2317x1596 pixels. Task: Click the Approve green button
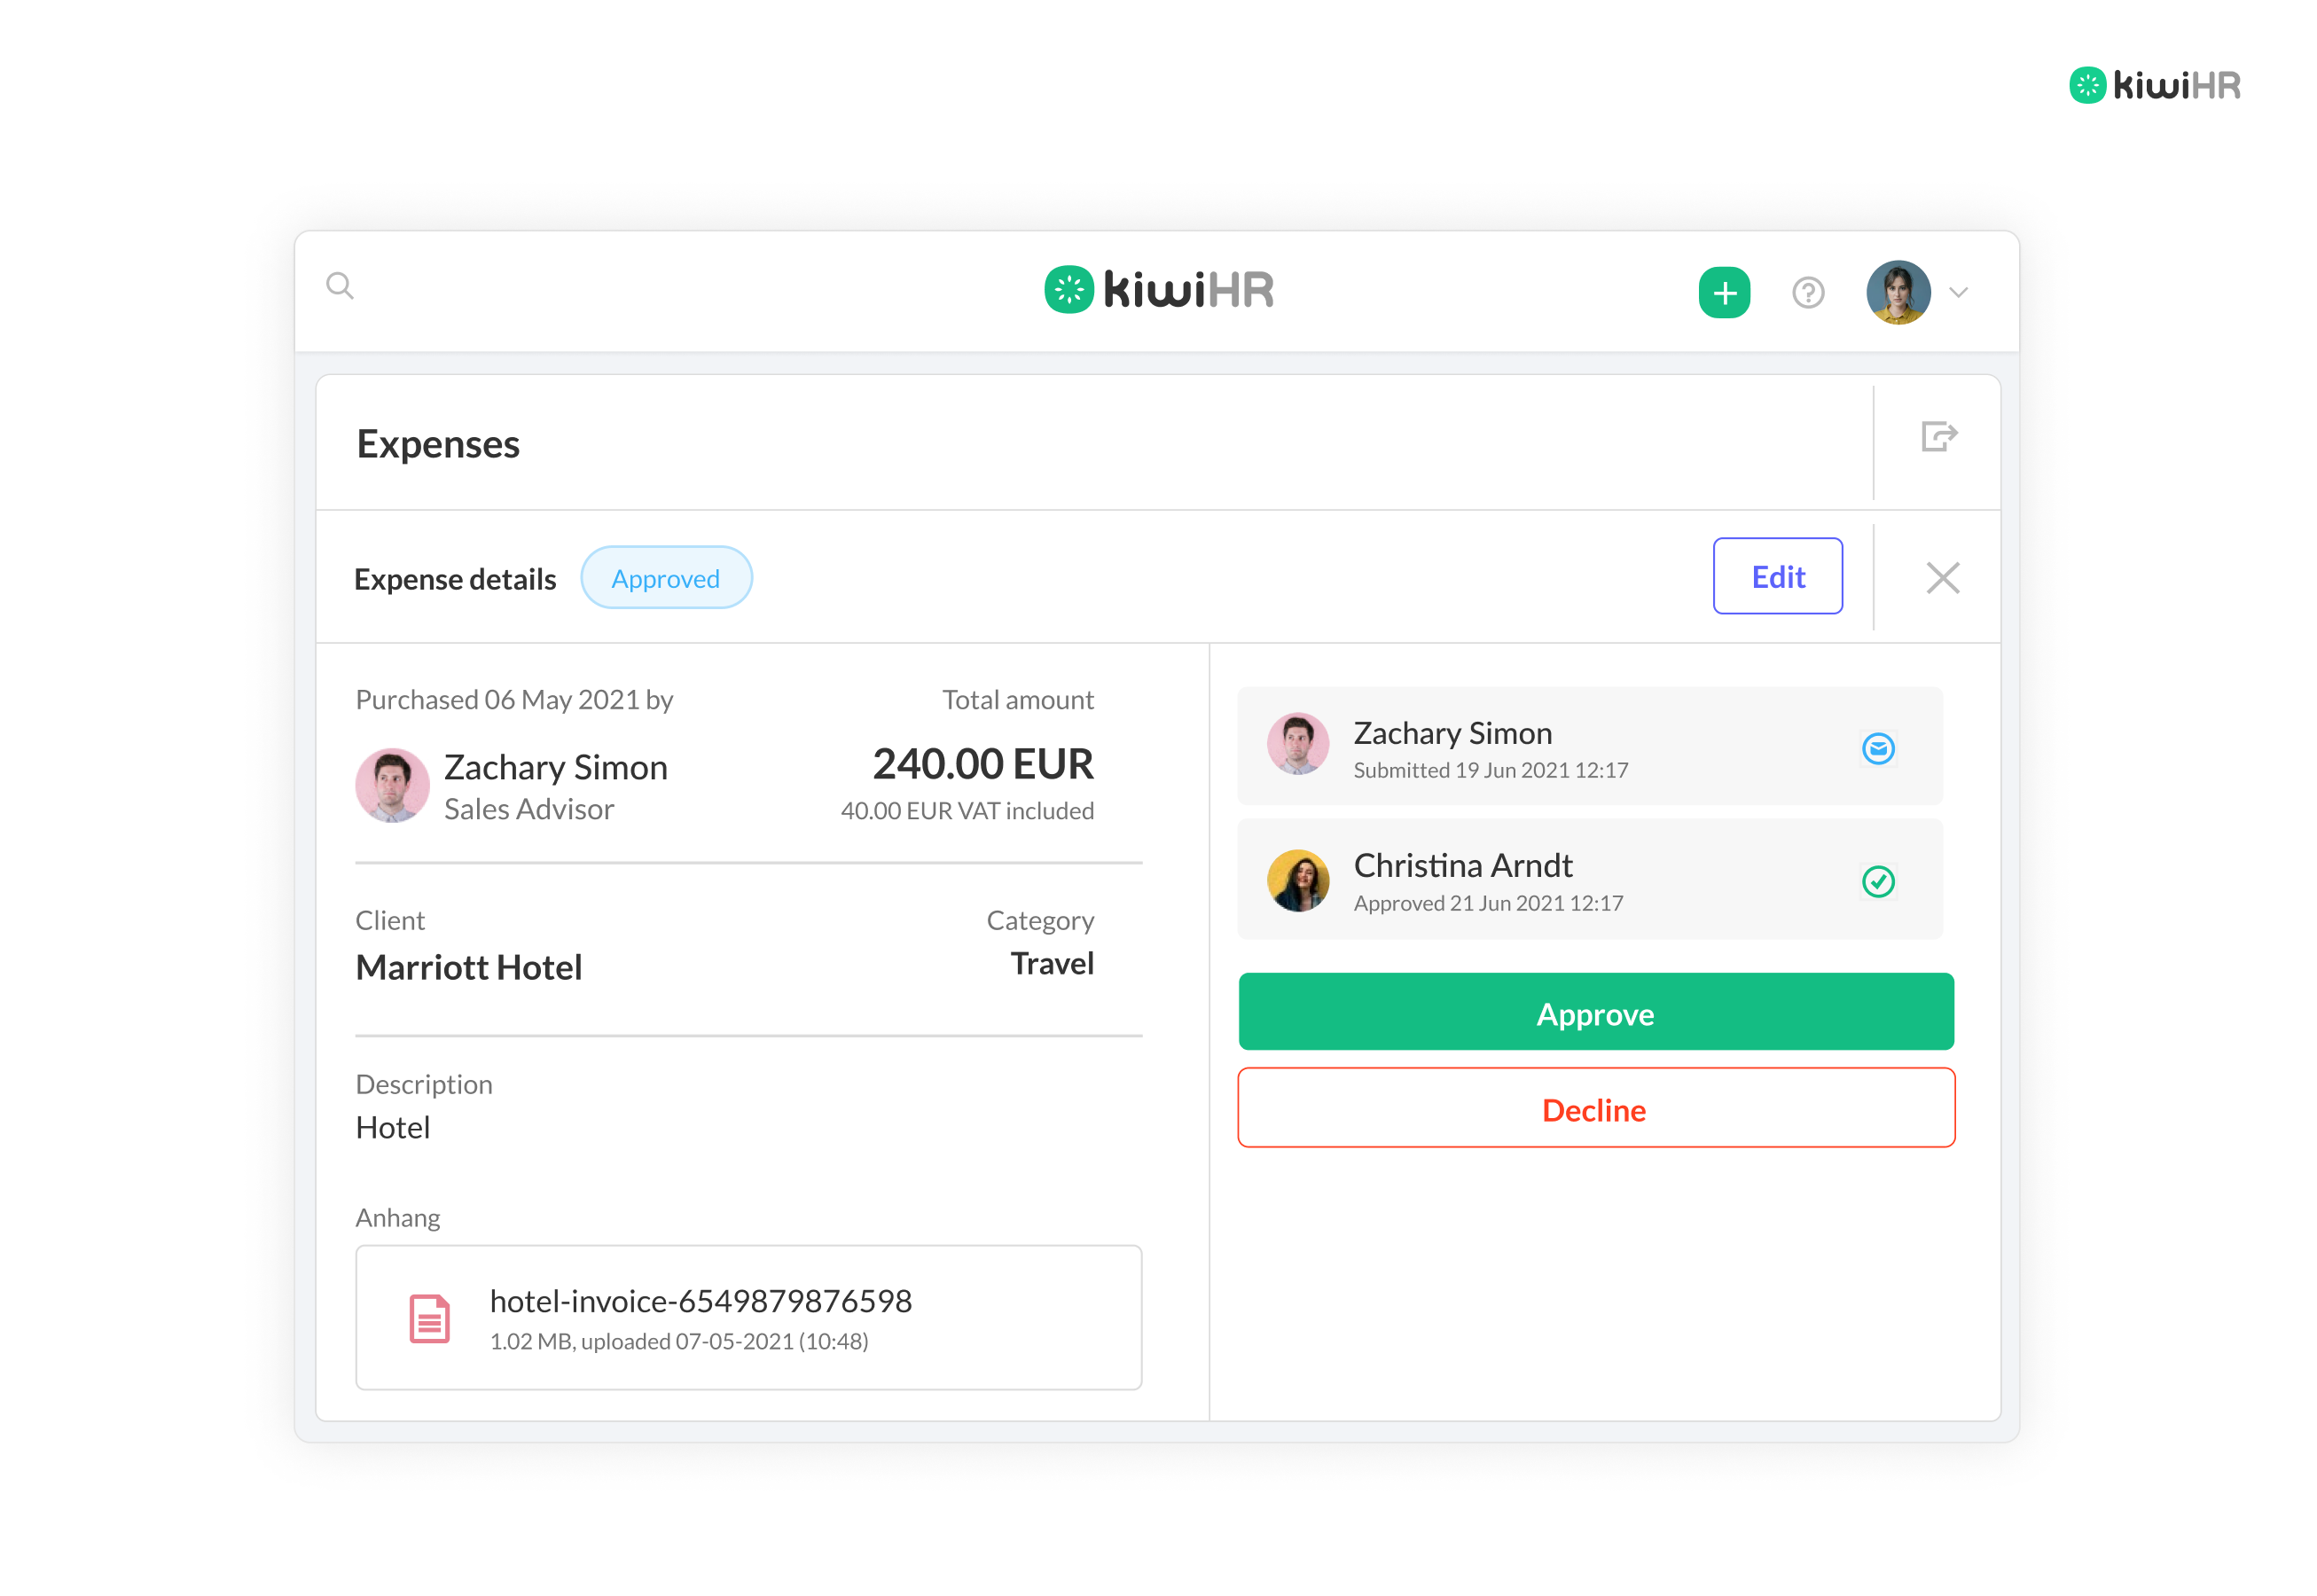[1595, 1013]
